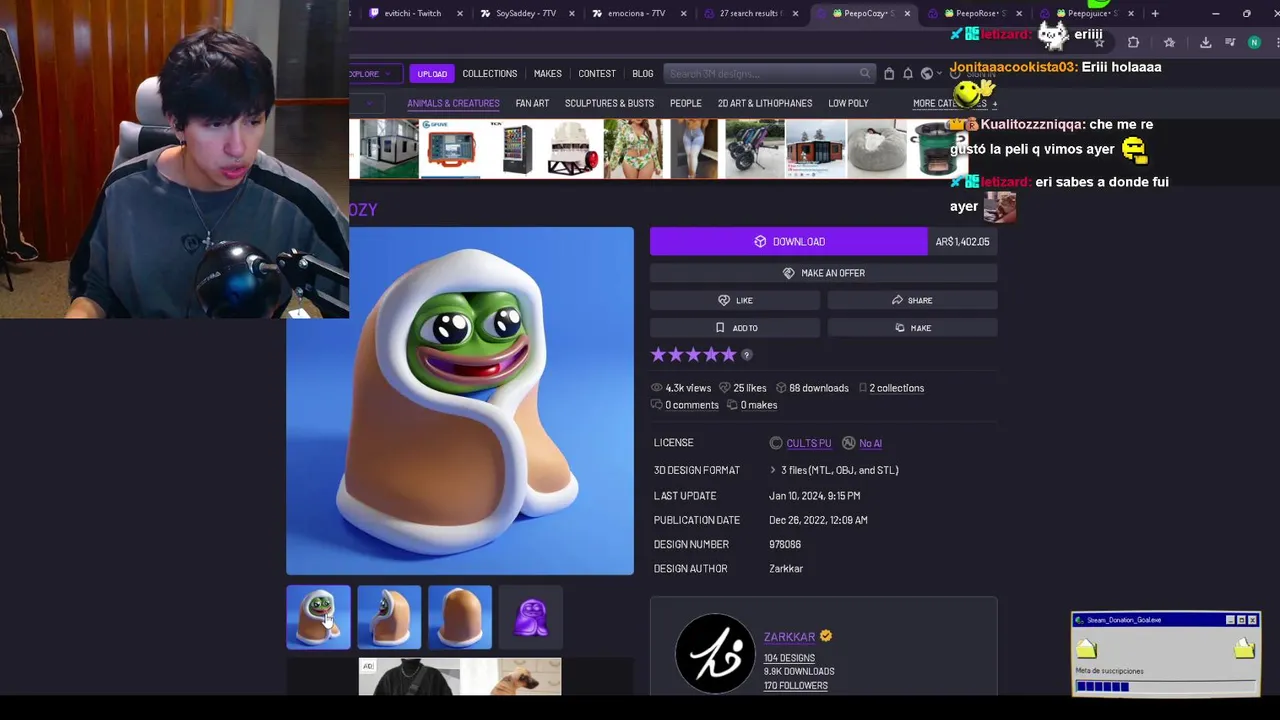Click Make an Offer button
1280x720 pixels.
(x=823, y=273)
